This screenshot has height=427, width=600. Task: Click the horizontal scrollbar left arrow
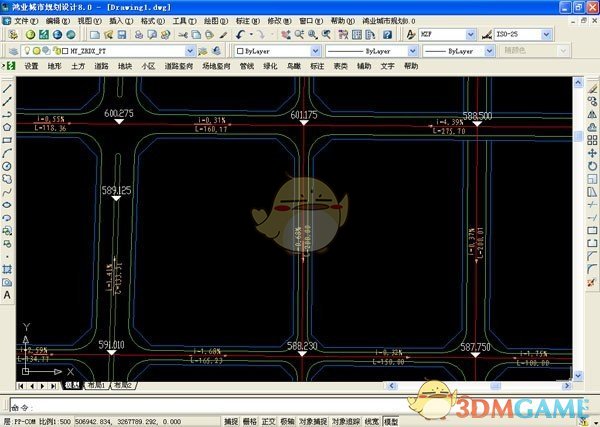click(391, 386)
